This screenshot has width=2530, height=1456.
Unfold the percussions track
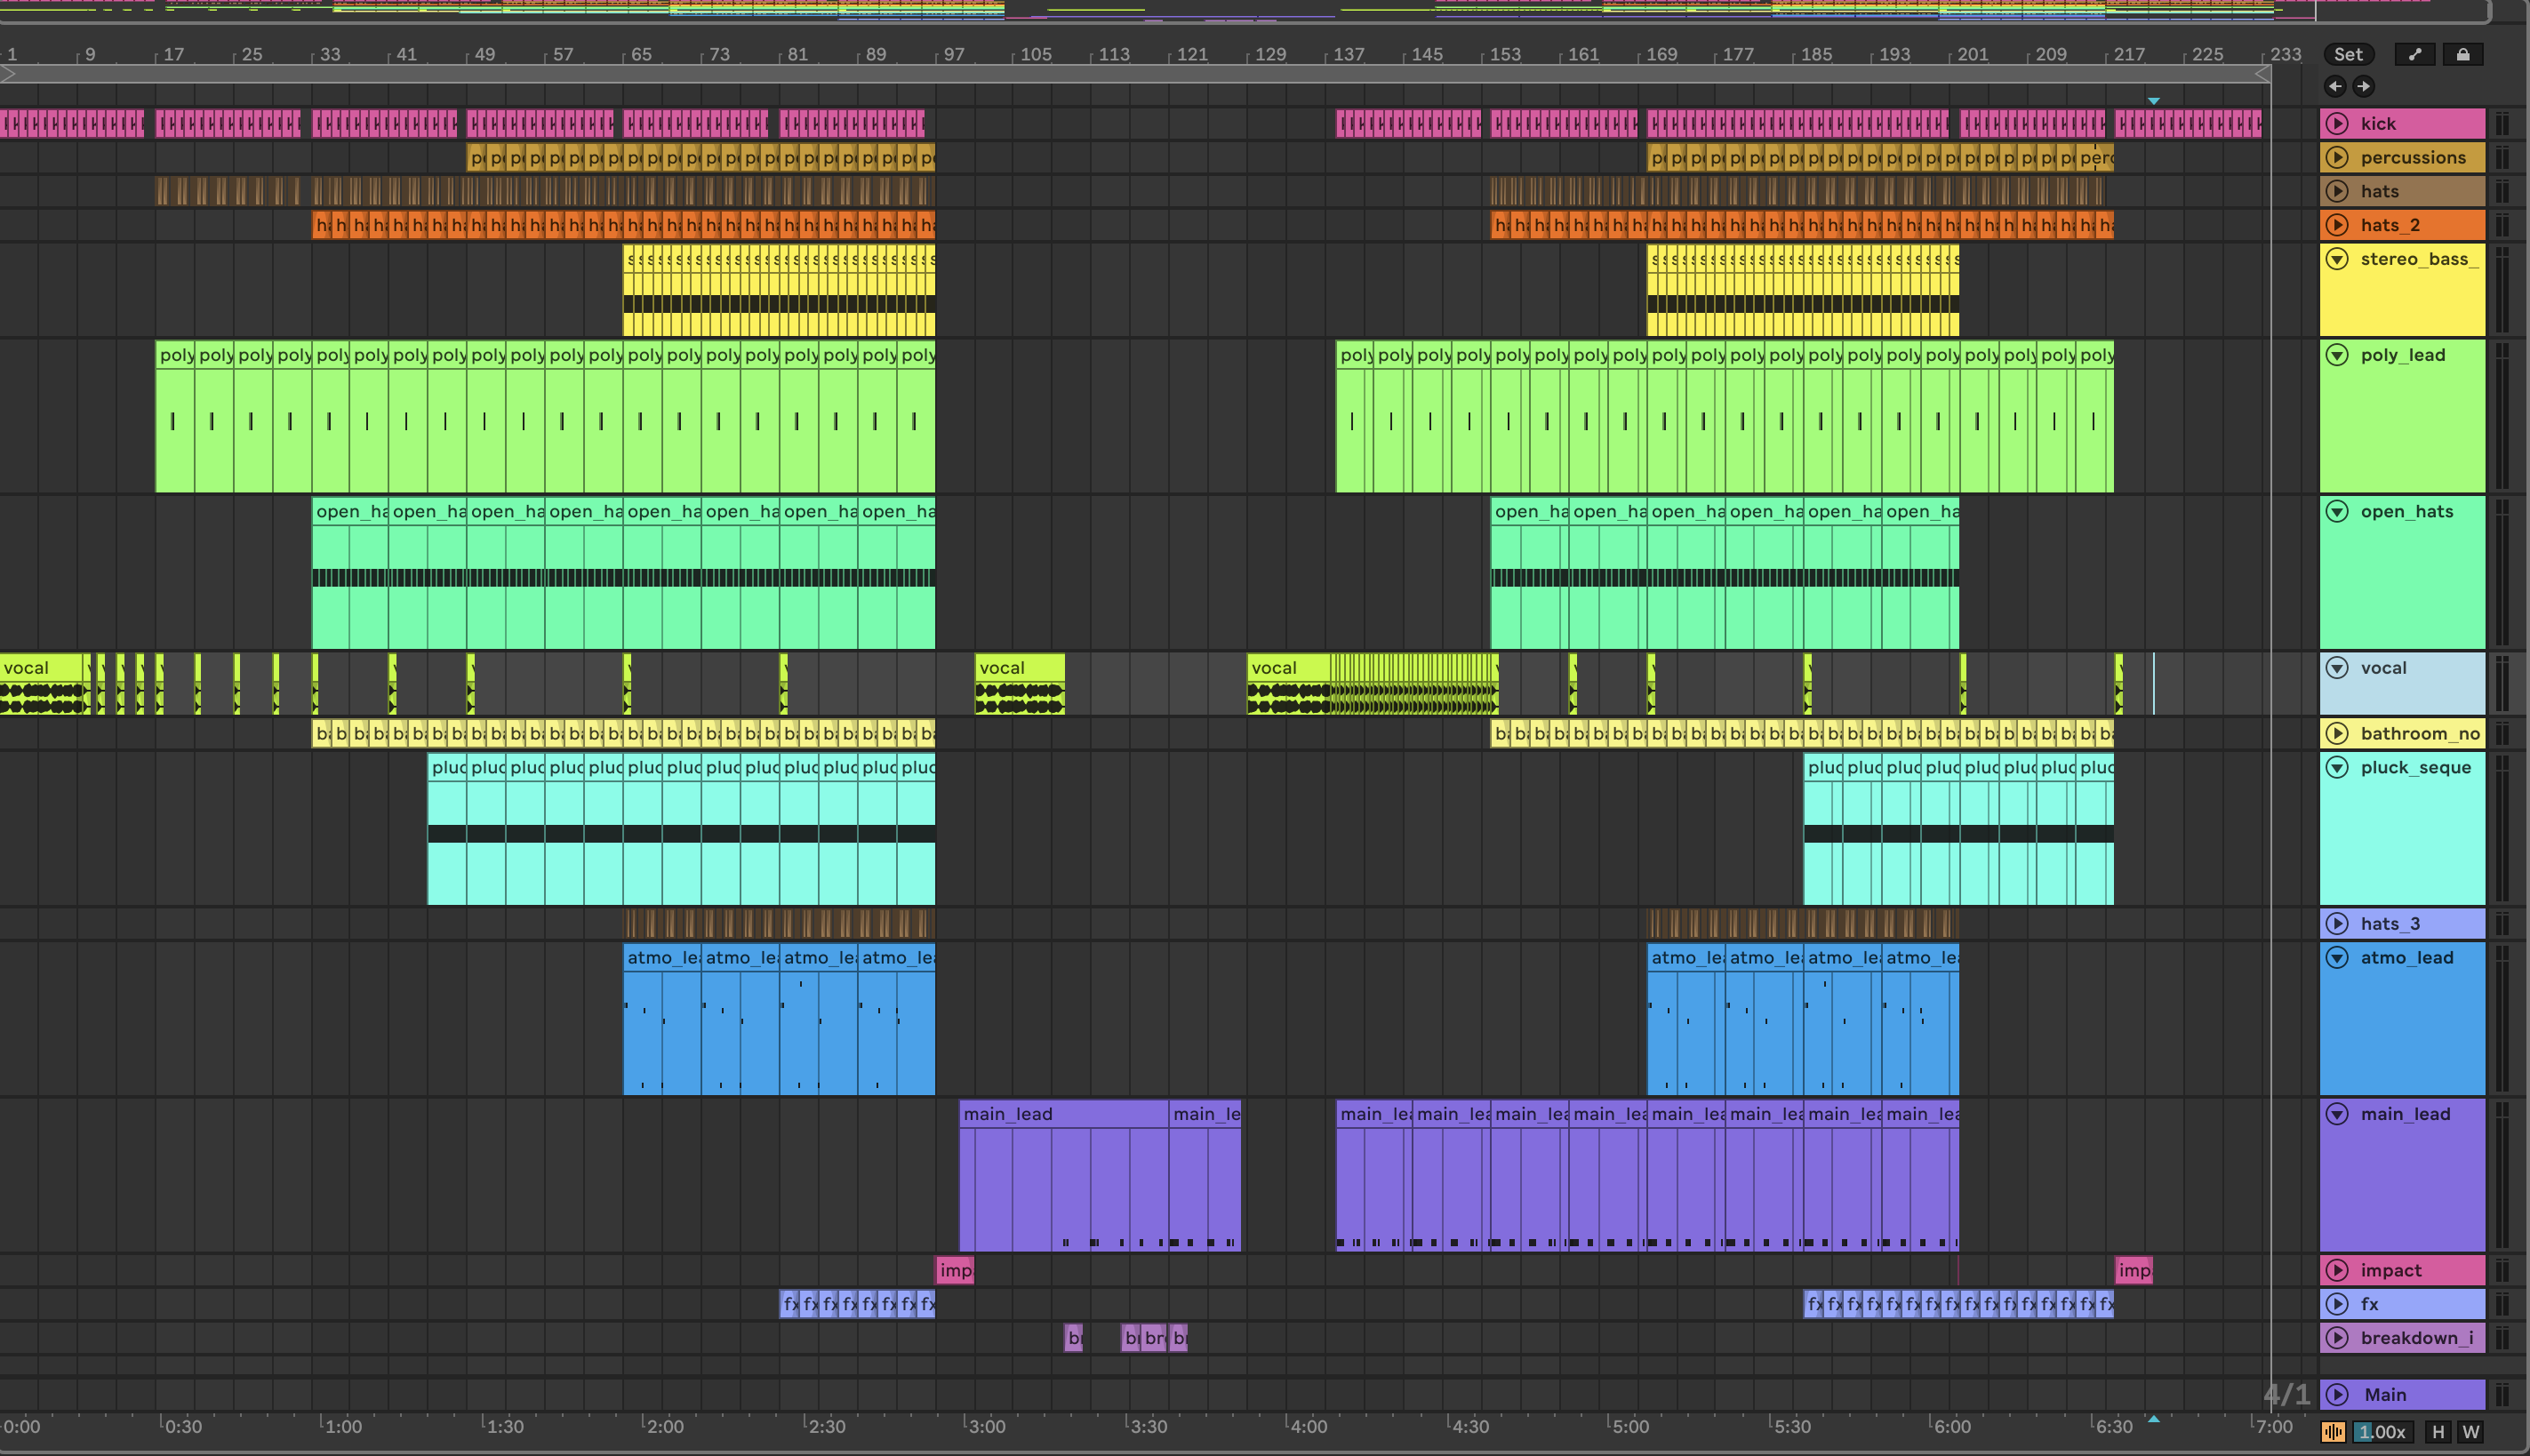[x=2337, y=157]
